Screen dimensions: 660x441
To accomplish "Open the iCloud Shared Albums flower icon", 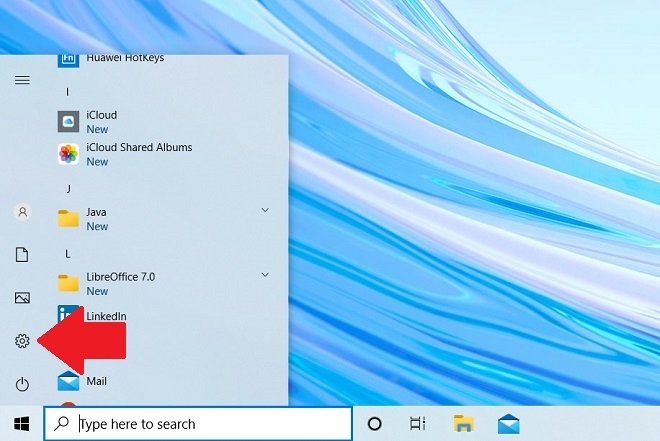I will 68,154.
